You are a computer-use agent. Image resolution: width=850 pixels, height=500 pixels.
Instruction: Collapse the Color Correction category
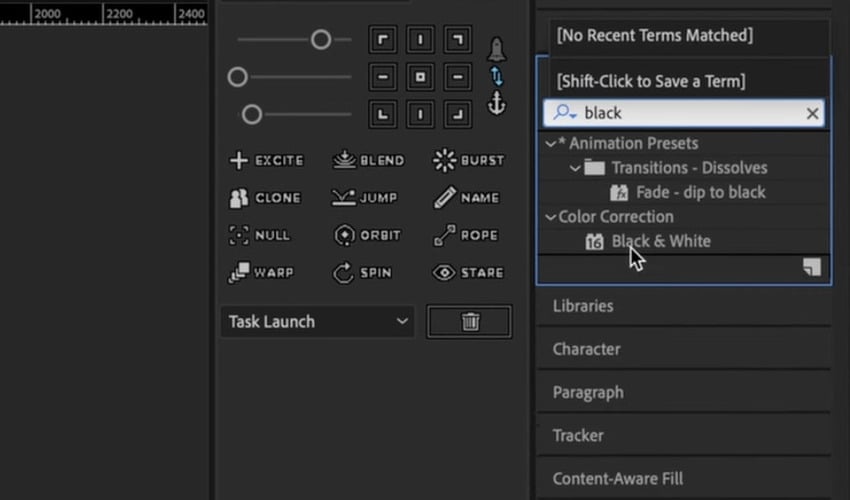coord(551,217)
